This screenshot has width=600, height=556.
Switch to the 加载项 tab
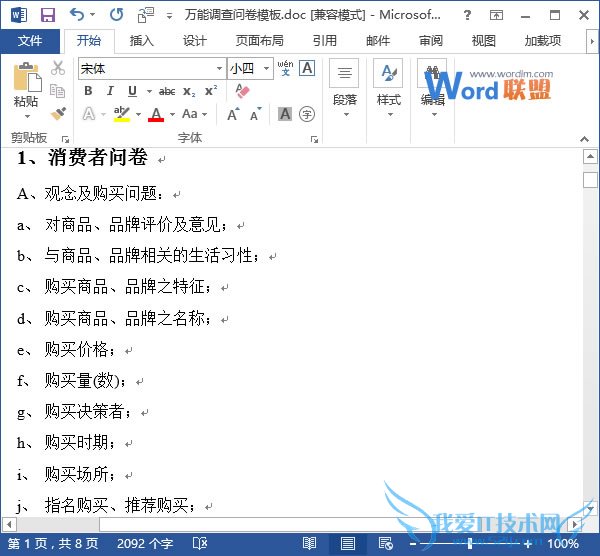pos(543,41)
